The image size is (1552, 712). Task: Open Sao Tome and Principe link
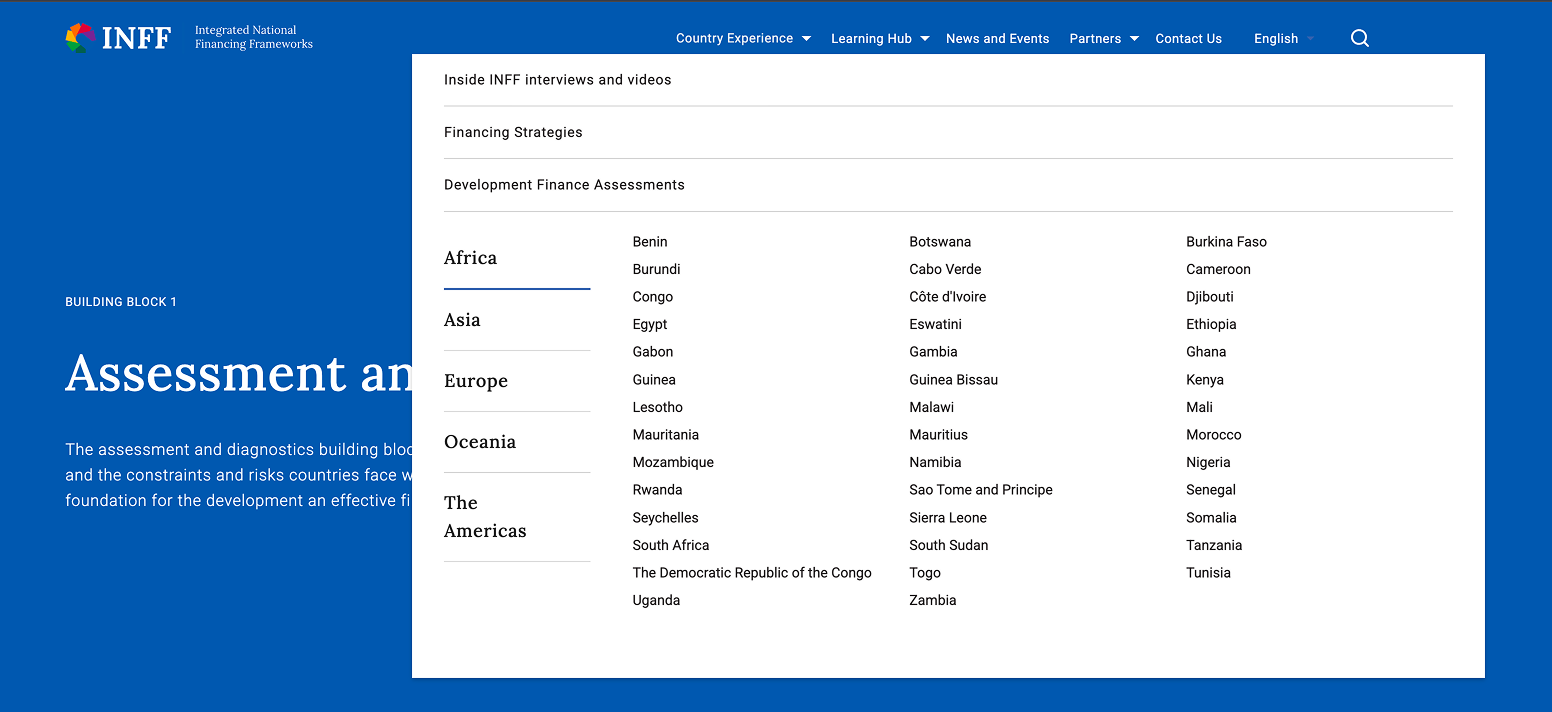pos(981,490)
